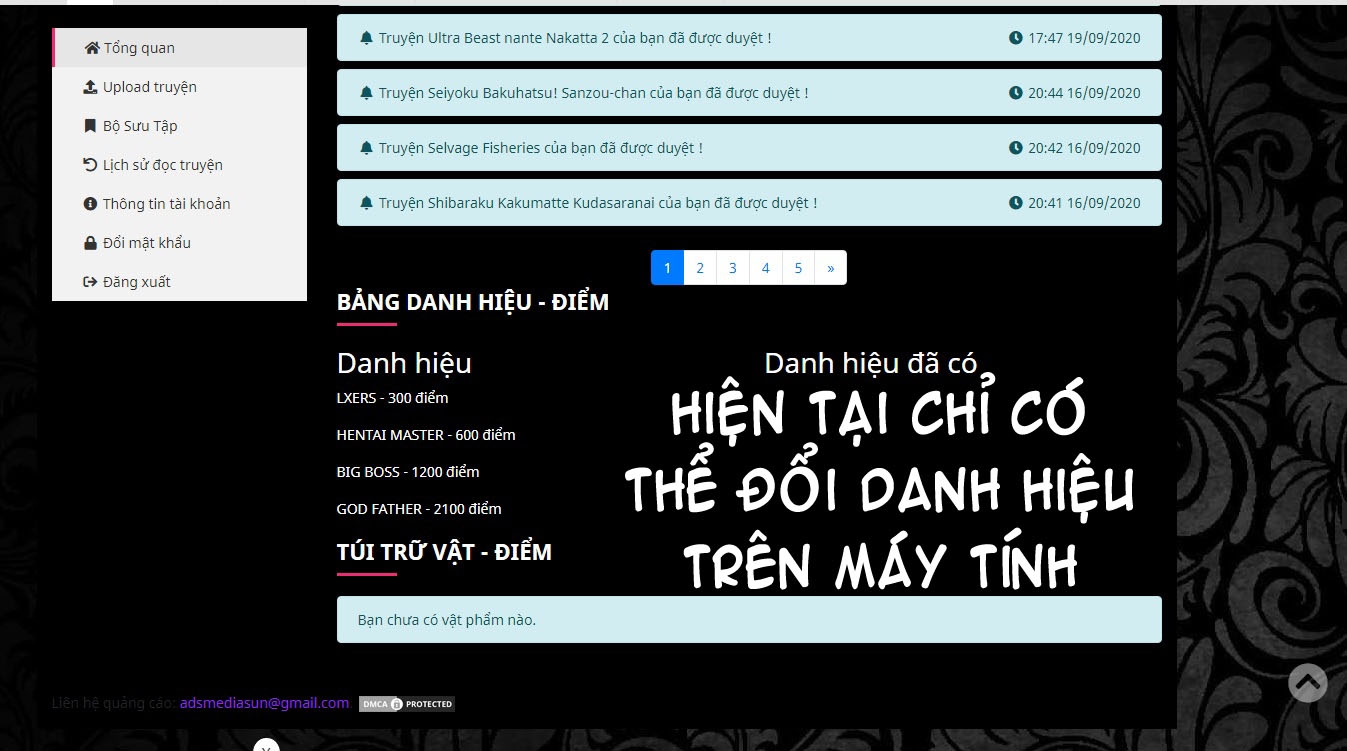Click the » next page control
This screenshot has height=751, width=1347.
(830, 267)
